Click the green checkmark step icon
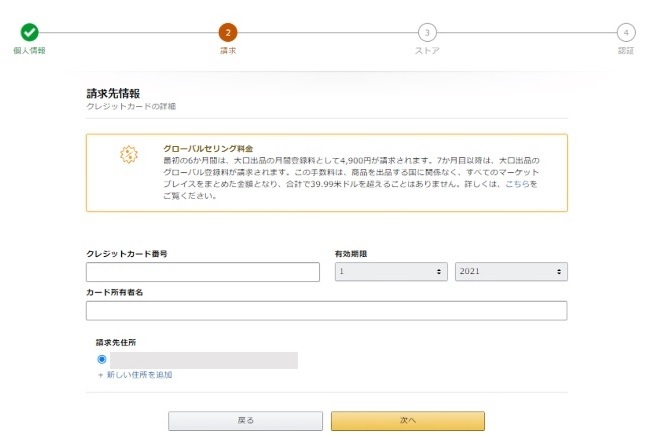The image size is (669, 448). coord(29,32)
